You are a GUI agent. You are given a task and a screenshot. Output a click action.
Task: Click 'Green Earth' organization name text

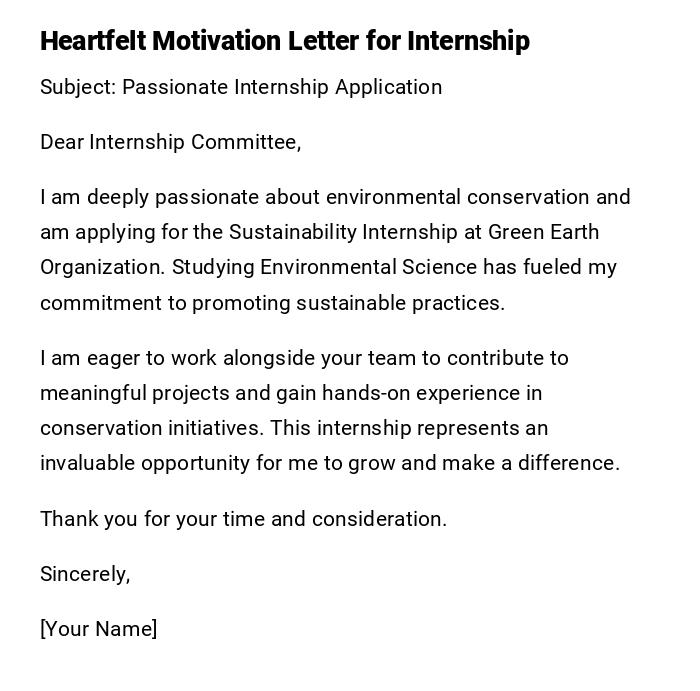click(543, 232)
